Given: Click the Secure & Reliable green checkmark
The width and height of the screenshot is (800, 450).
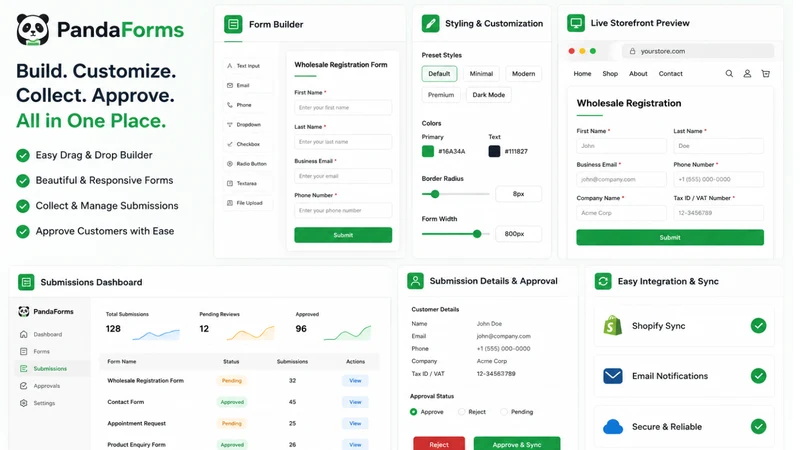Looking at the screenshot, I should 758,426.
